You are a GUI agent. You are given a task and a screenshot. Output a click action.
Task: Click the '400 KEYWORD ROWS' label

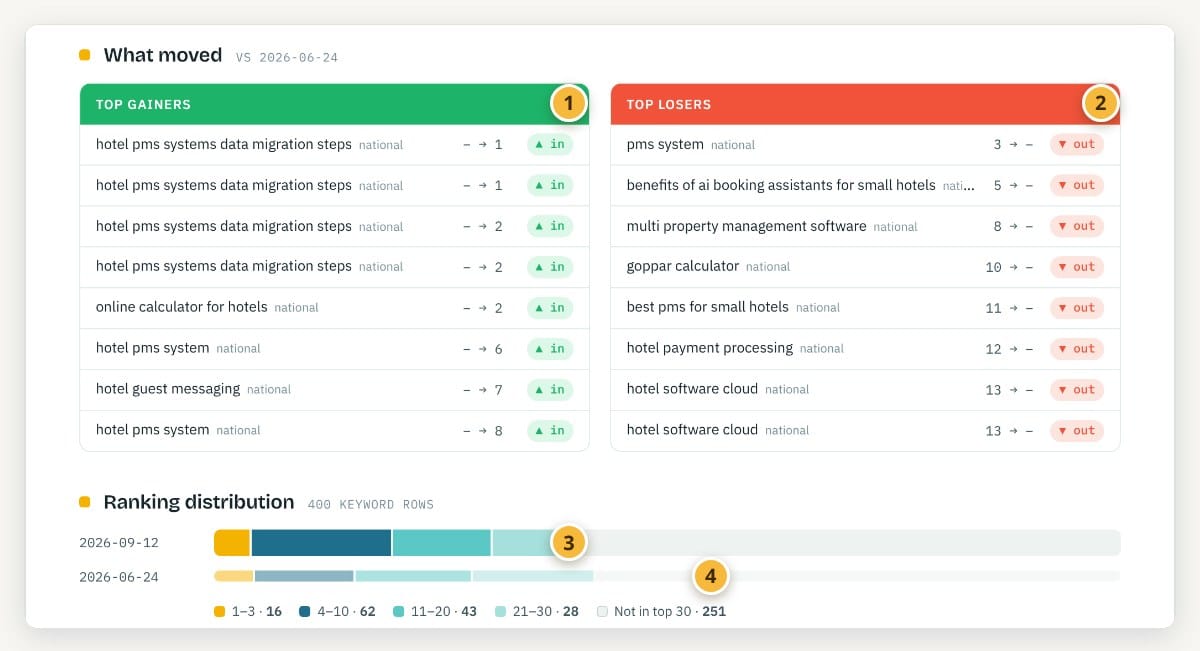point(371,505)
